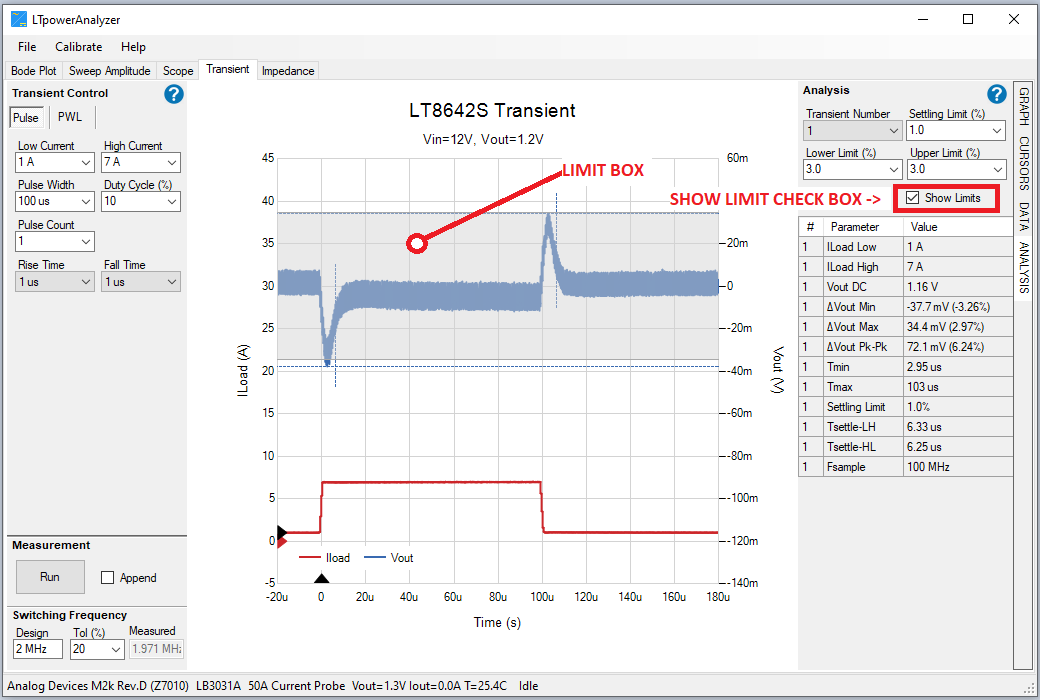Toggle the Show Limits checkbox
1040x700 pixels.
click(914, 197)
